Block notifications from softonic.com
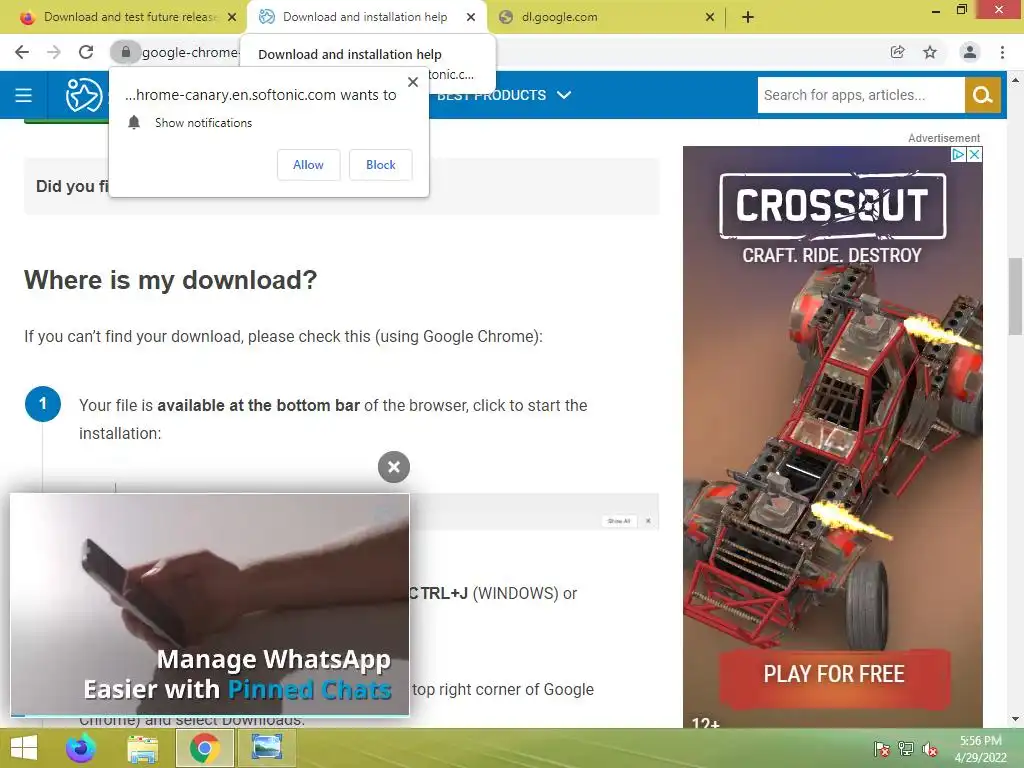 tap(381, 165)
